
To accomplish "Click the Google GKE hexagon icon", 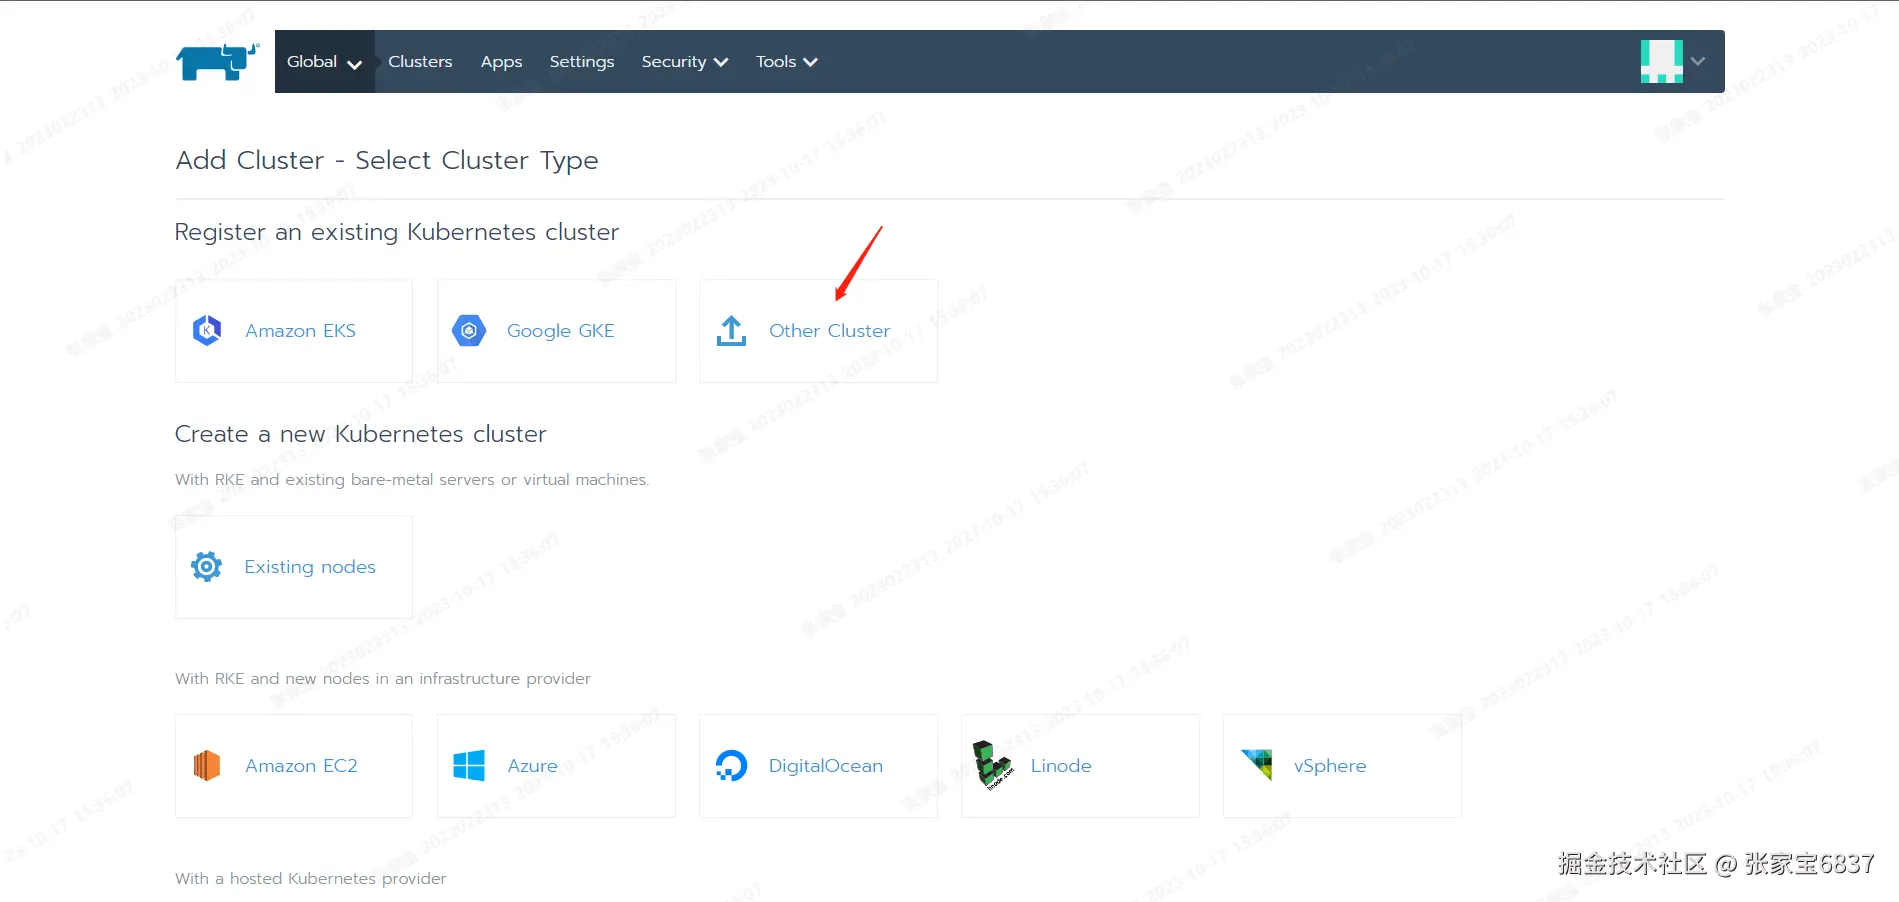I will (x=469, y=330).
